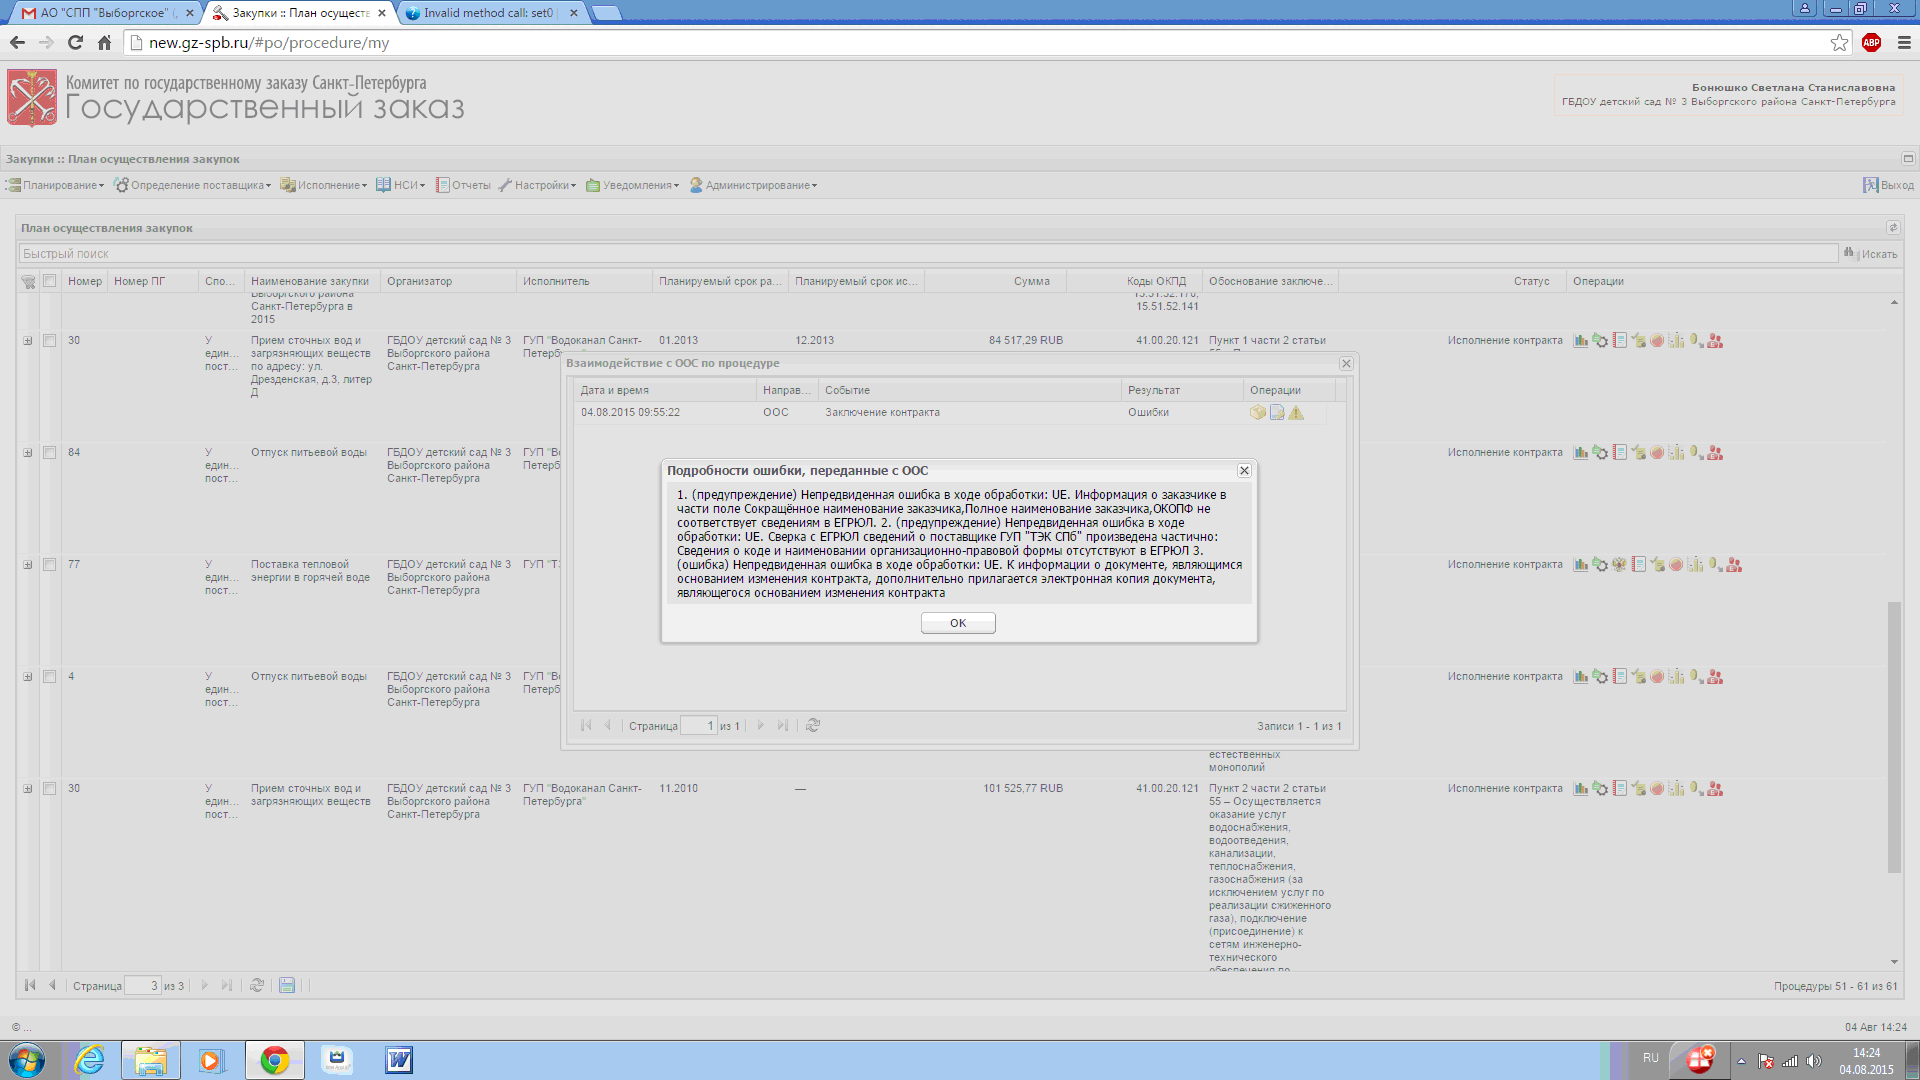
Task: Click the coat-of-arms icon in row 77
Action: [x=1619, y=565]
